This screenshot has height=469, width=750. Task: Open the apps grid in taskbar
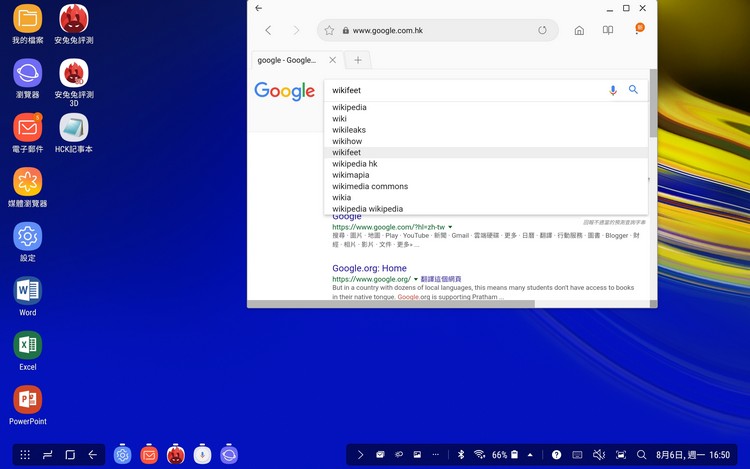pyautogui.click(x=25, y=455)
